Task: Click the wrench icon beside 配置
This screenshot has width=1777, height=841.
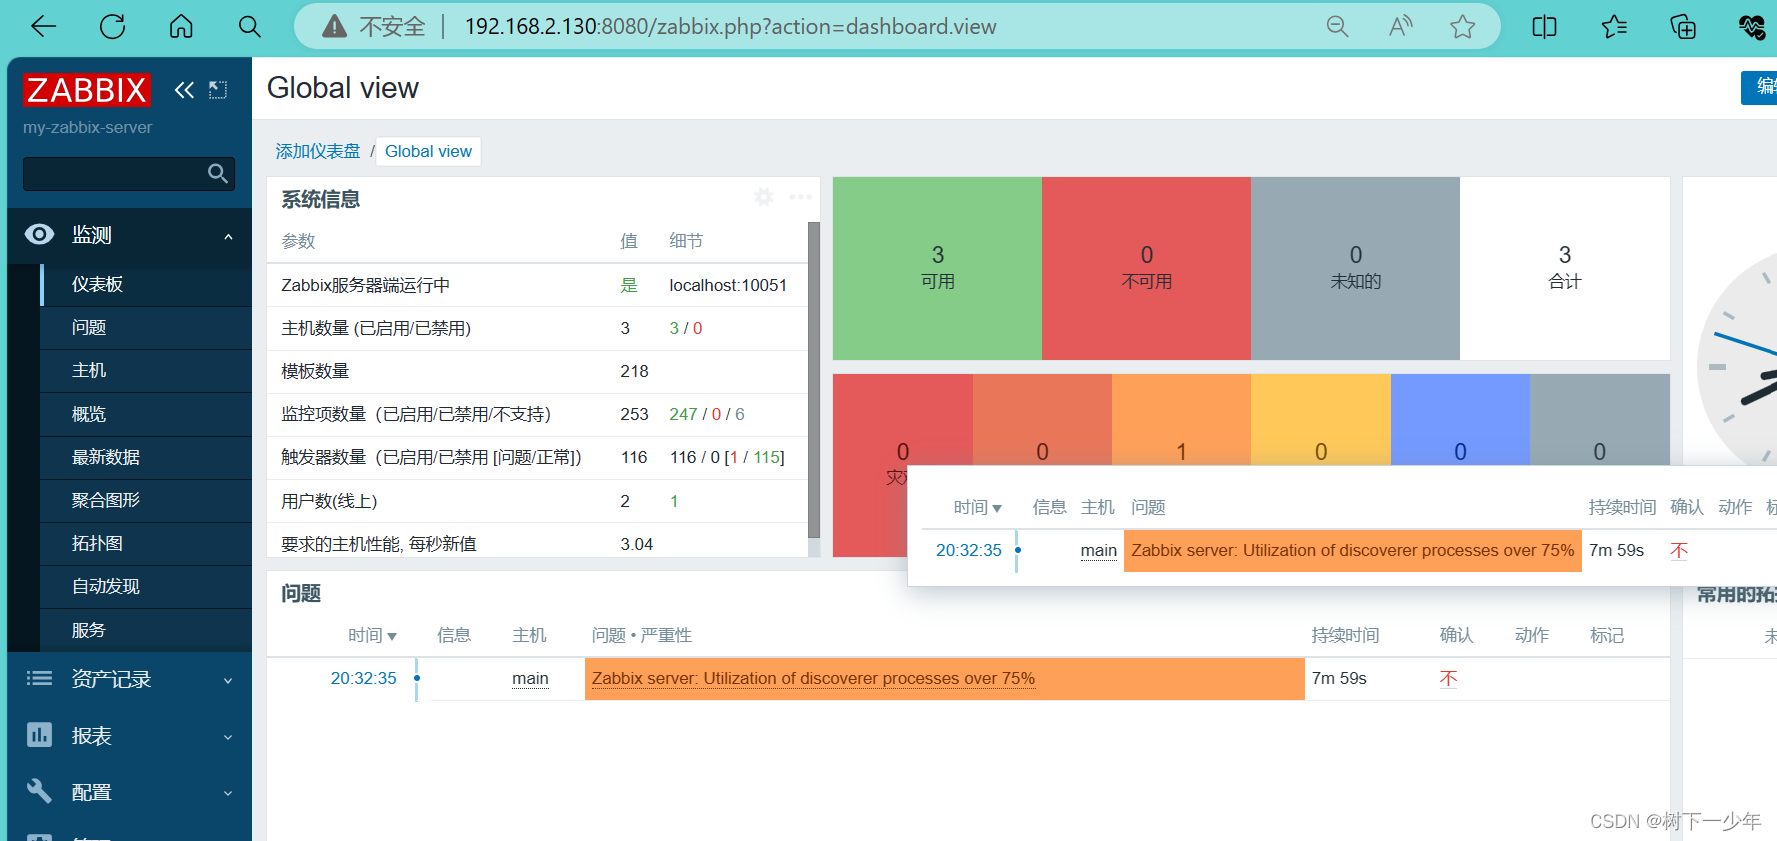Action: point(39,791)
